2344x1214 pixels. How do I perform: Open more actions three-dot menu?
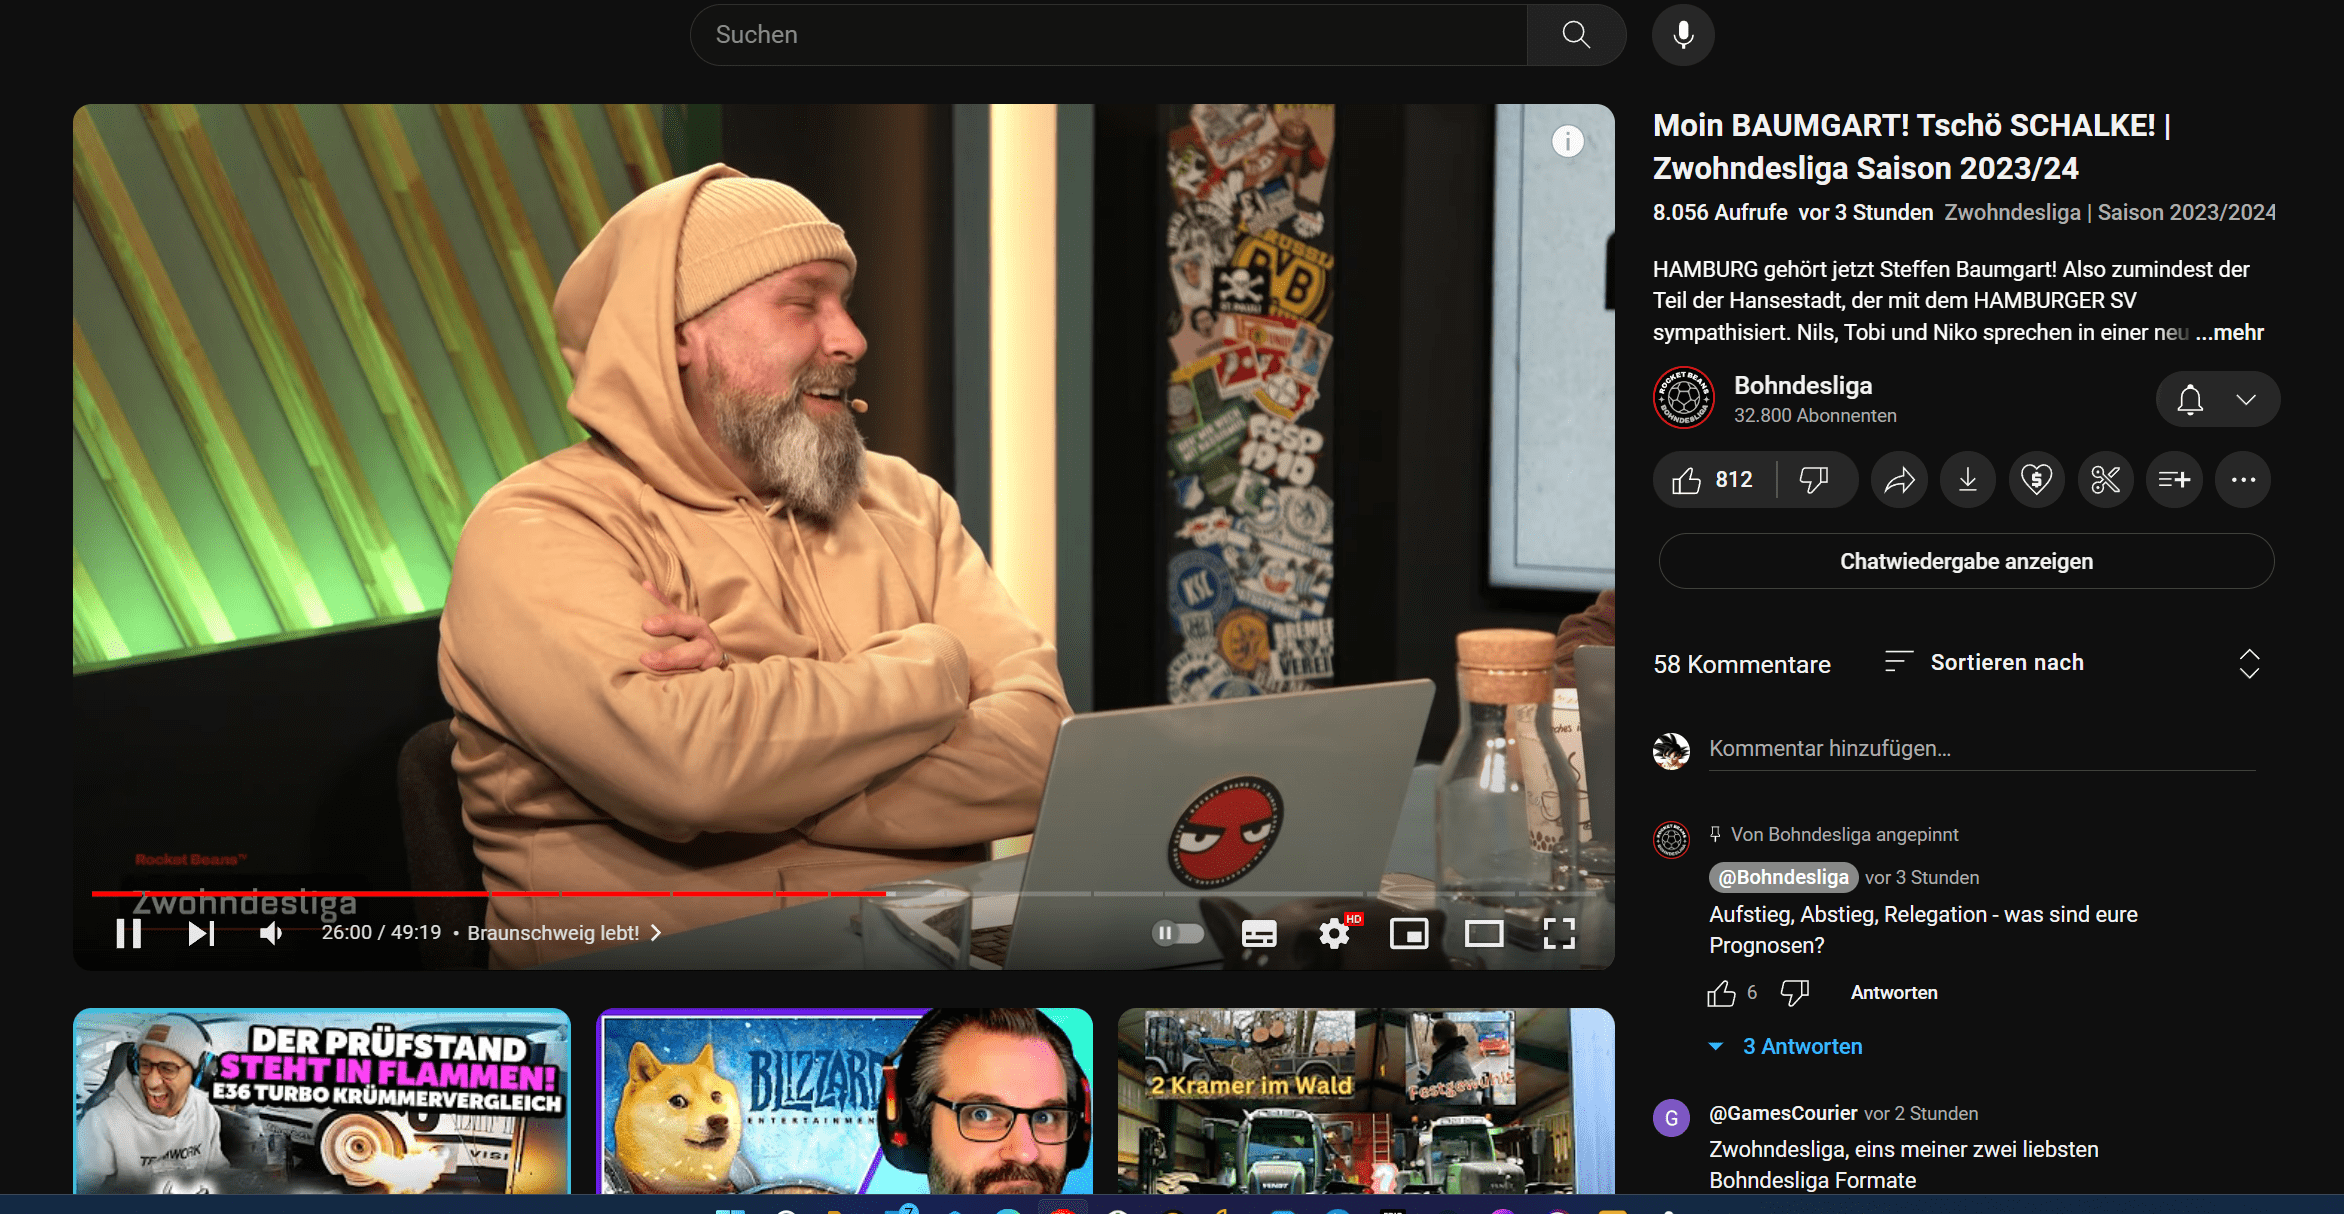coord(2243,480)
